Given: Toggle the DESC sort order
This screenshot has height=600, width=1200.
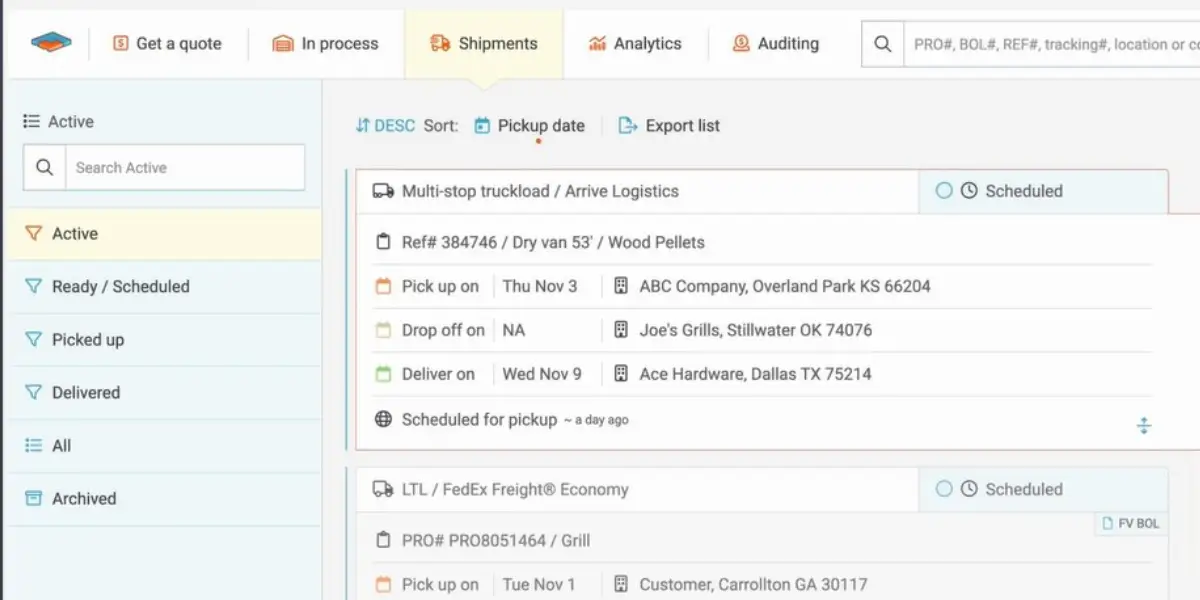Looking at the screenshot, I should pos(385,126).
